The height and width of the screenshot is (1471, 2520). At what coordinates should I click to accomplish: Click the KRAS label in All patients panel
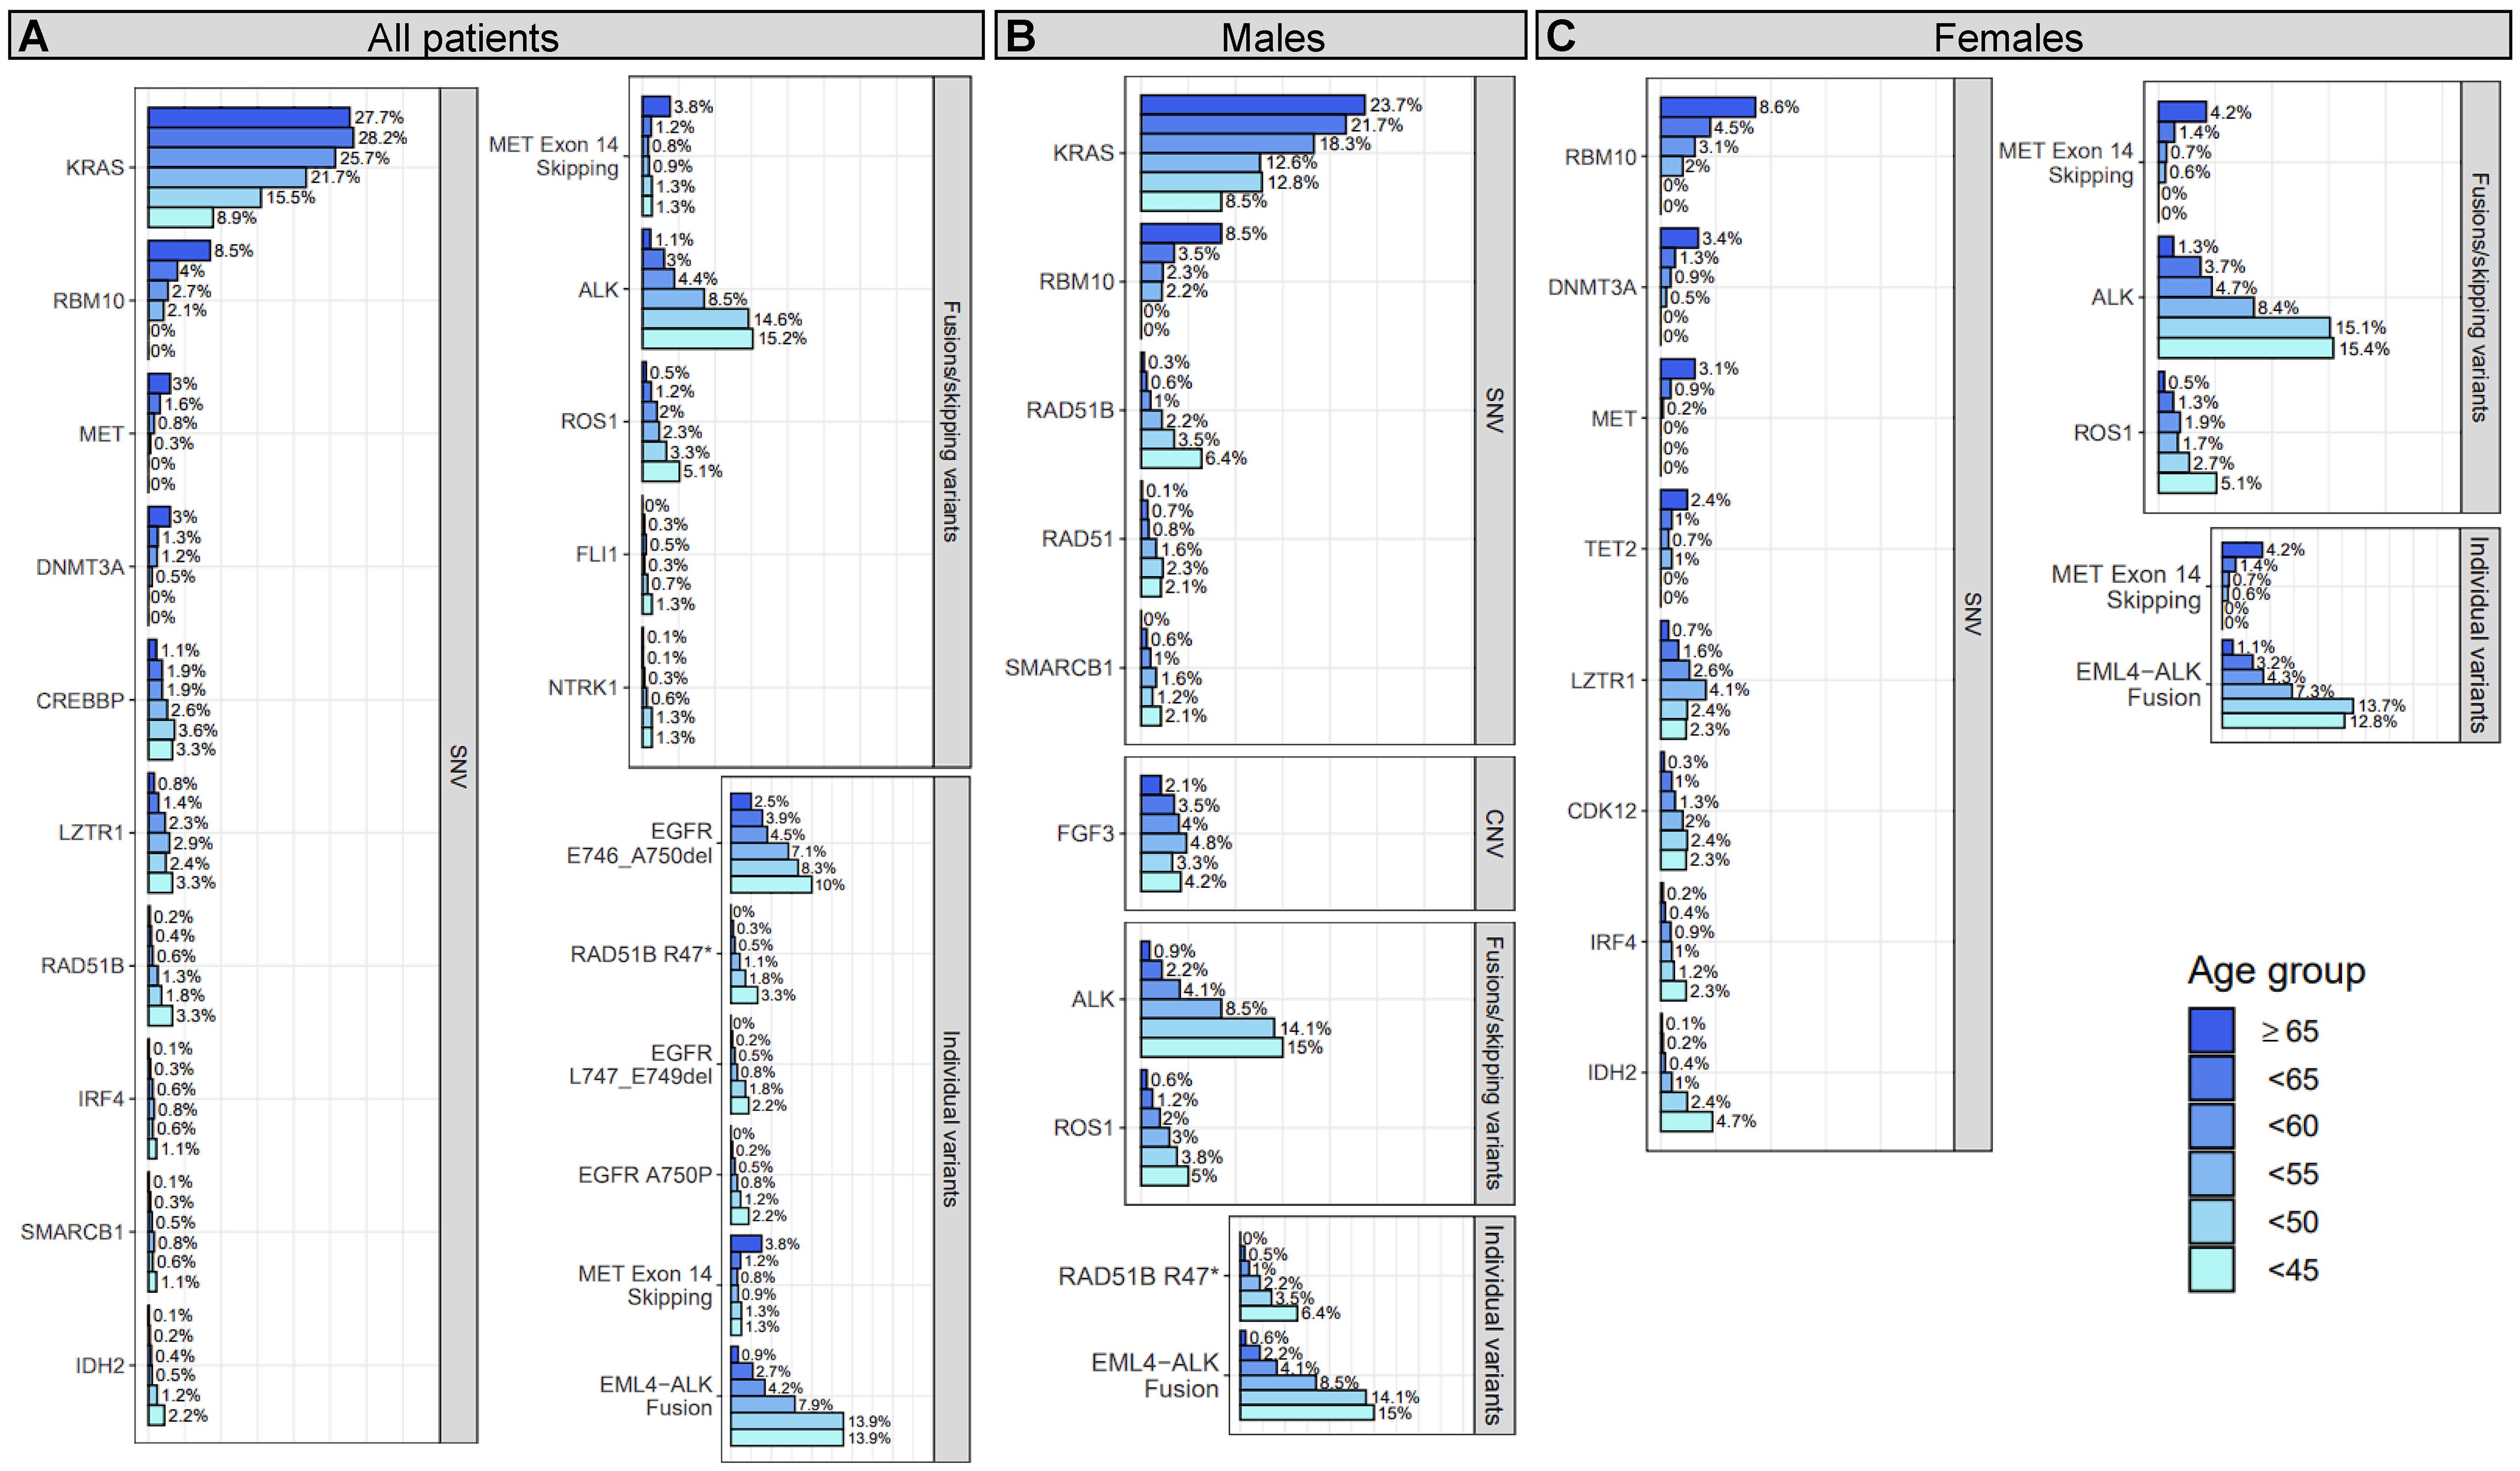pyautogui.click(x=95, y=167)
